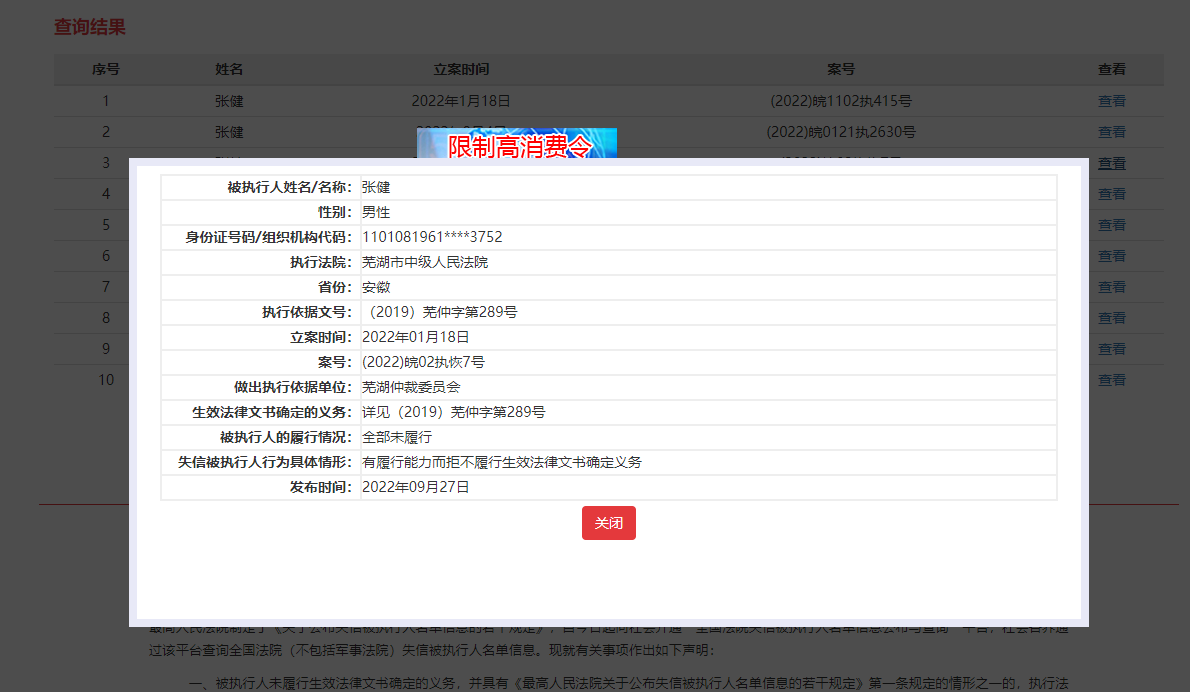This screenshot has height=692, width=1190.
Task: Click case number (2022)皖0121执2630号 in table
Action: coord(841,132)
